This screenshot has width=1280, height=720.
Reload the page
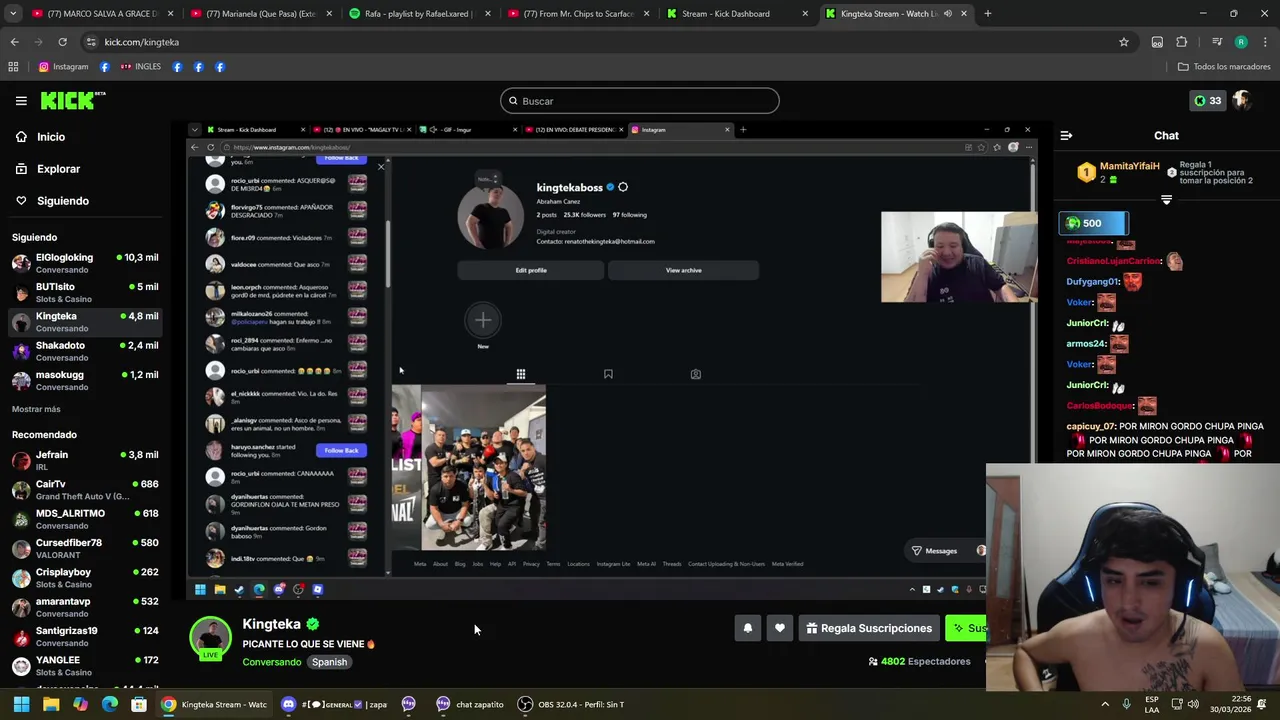(62, 42)
